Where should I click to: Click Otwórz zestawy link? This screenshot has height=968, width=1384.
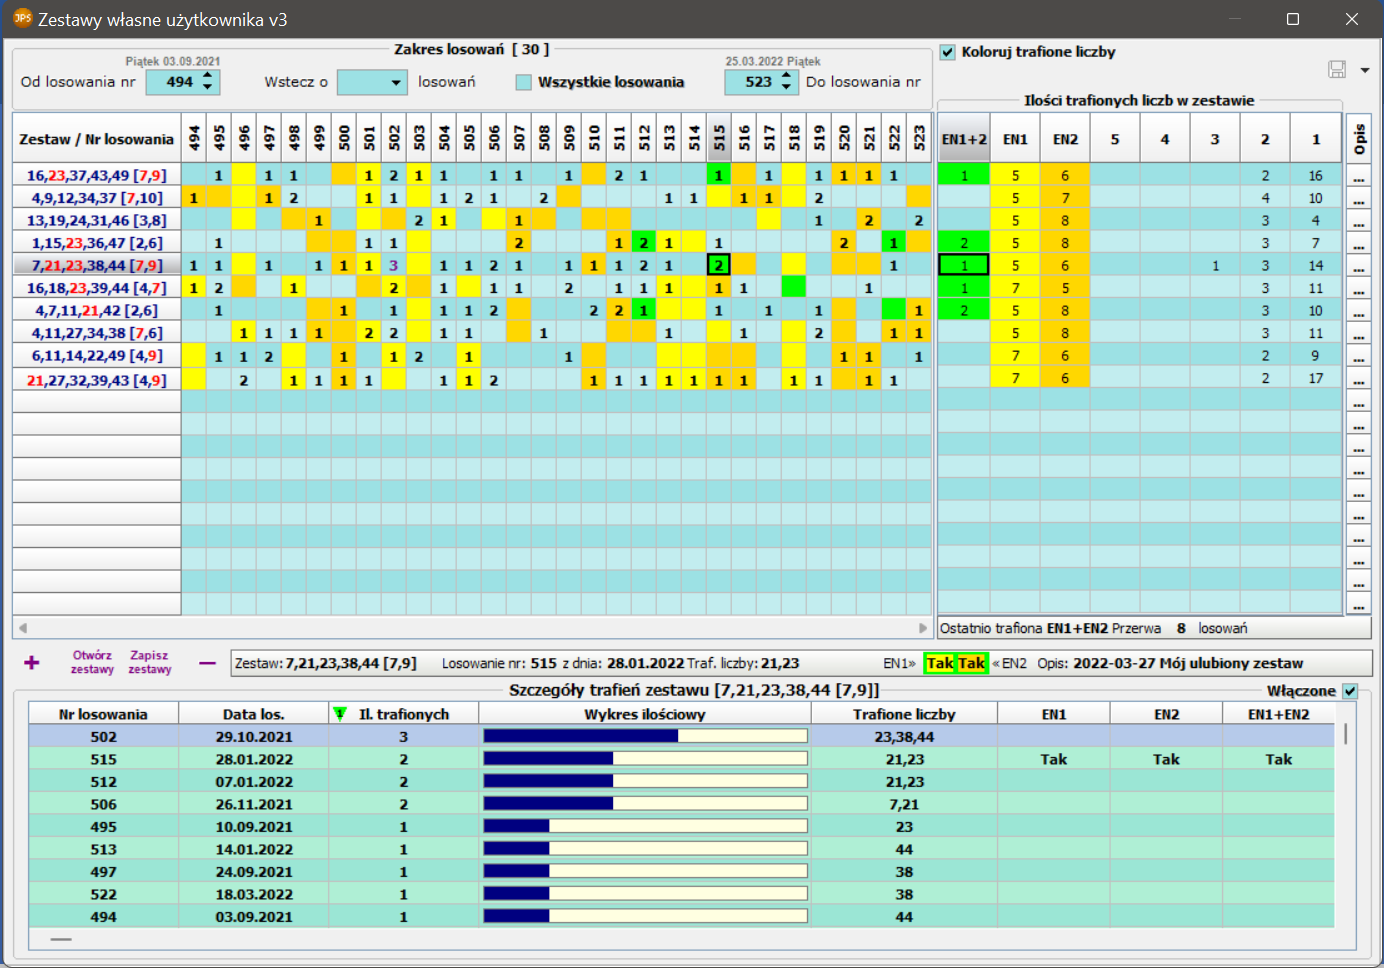tap(92, 662)
